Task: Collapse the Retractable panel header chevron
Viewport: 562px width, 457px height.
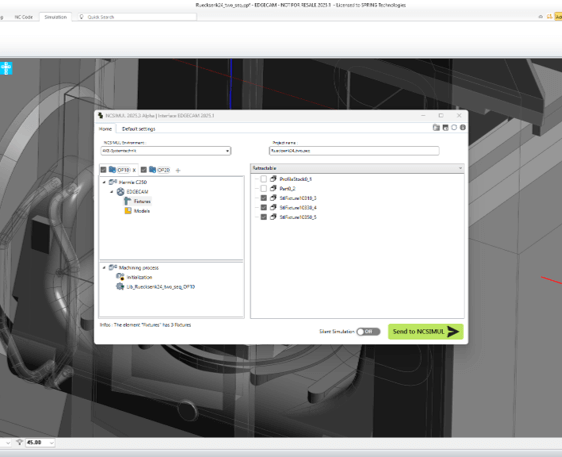Action: pyautogui.click(x=461, y=168)
